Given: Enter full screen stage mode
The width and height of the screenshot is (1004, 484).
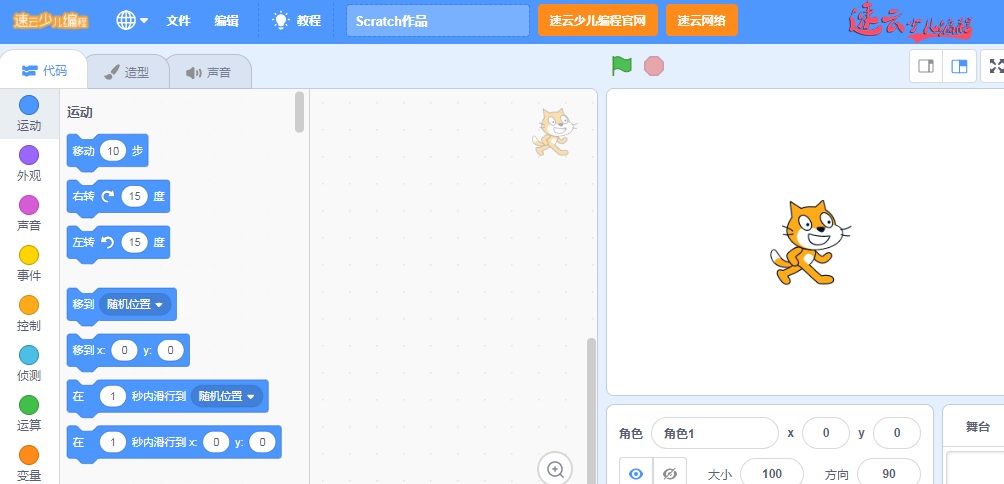Looking at the screenshot, I should 994,66.
